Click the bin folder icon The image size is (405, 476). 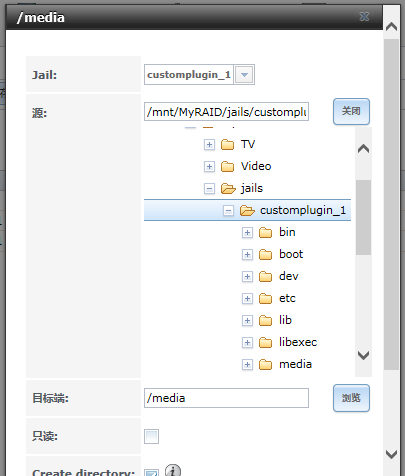point(266,232)
